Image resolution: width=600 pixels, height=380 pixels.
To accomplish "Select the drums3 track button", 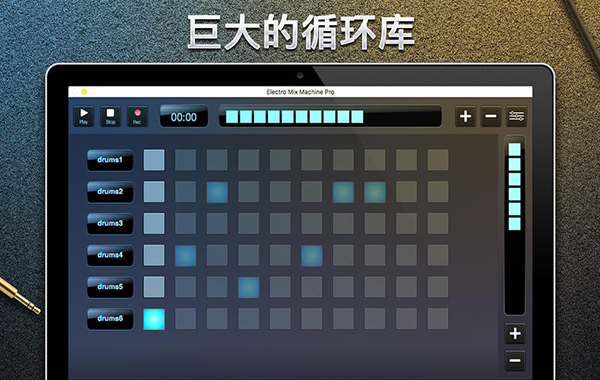I will pyautogui.click(x=110, y=223).
